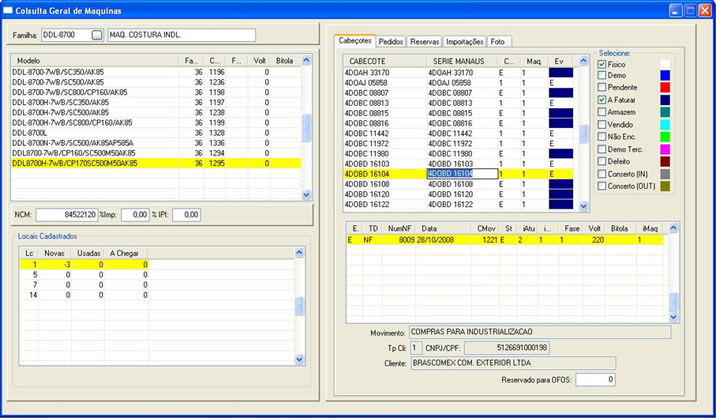Click the cyan Vendido color swatch
This screenshot has height=418, width=716.
point(665,125)
